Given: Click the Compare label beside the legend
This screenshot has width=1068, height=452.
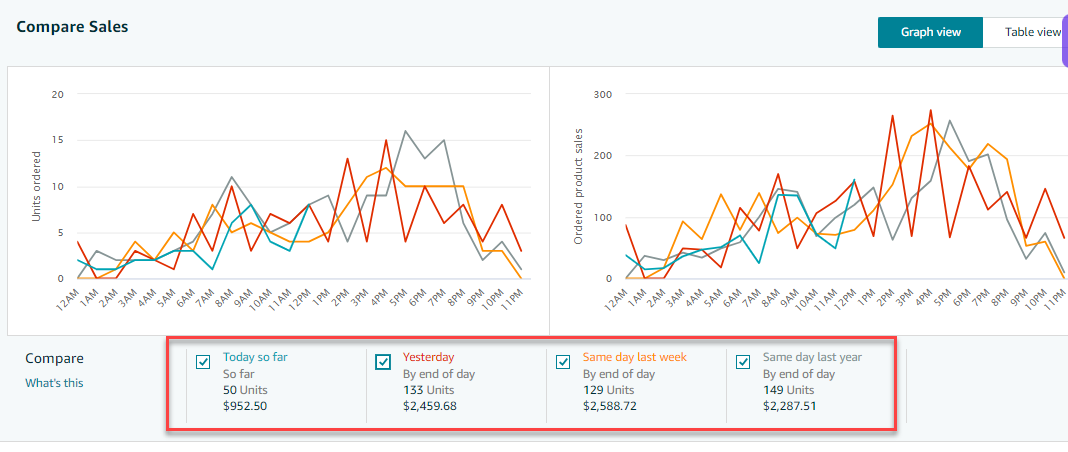Looking at the screenshot, I should coord(54,358).
